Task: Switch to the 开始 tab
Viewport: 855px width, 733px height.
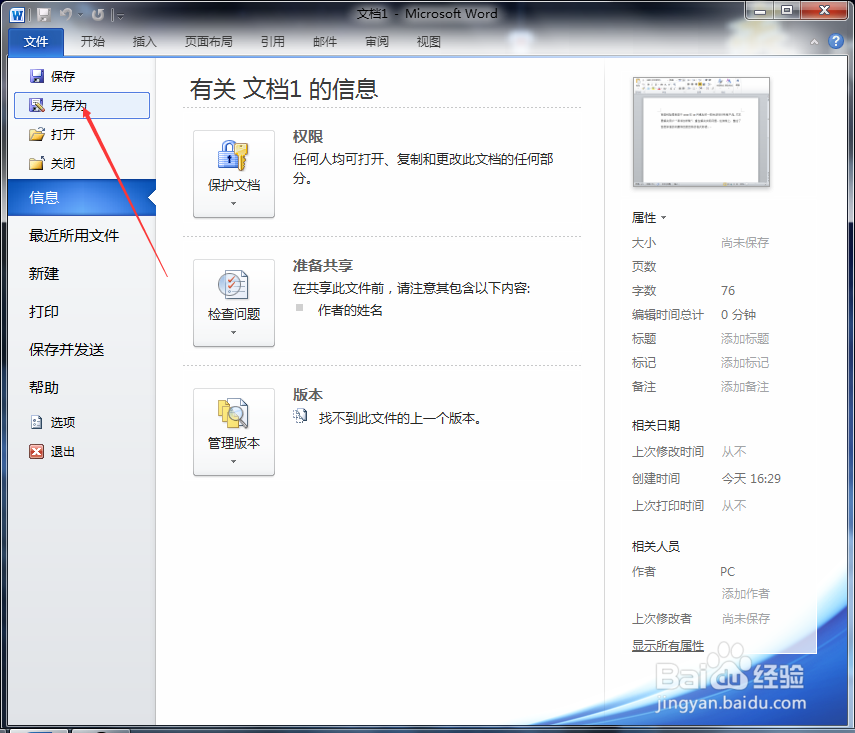Action: click(x=93, y=42)
